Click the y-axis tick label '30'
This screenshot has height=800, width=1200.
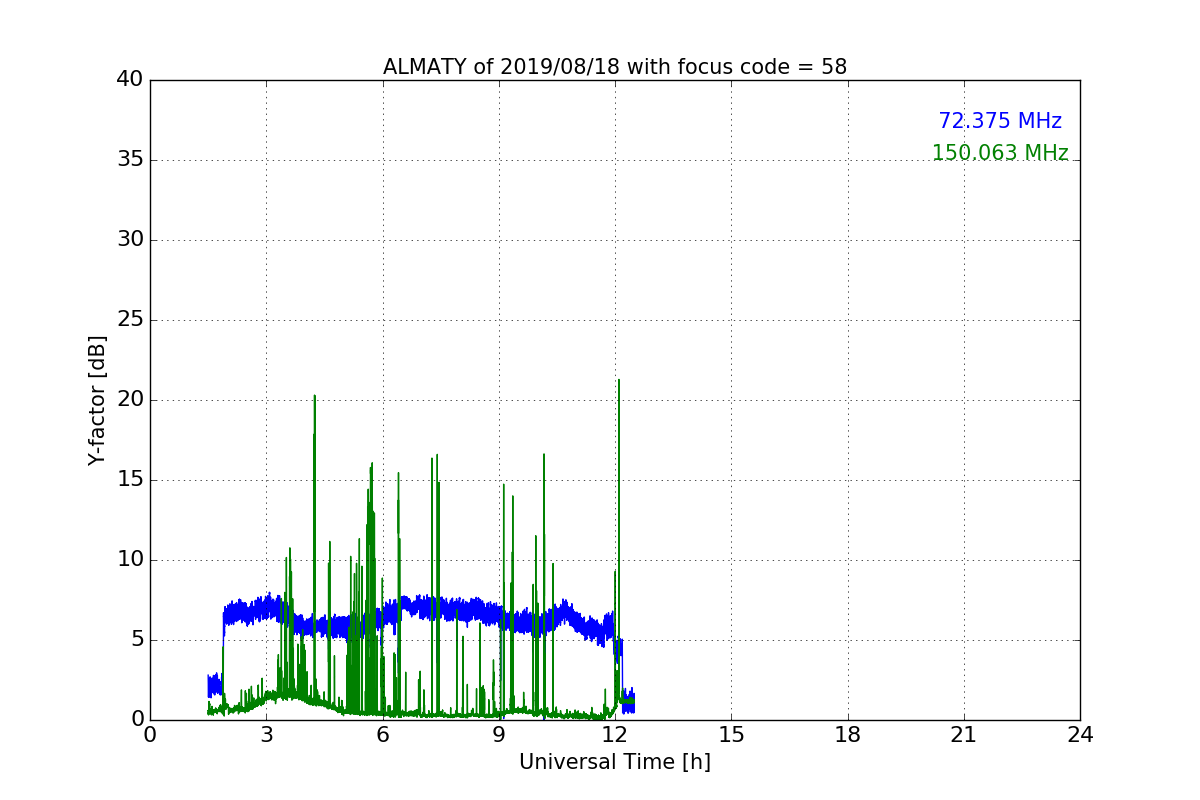[x=130, y=240]
